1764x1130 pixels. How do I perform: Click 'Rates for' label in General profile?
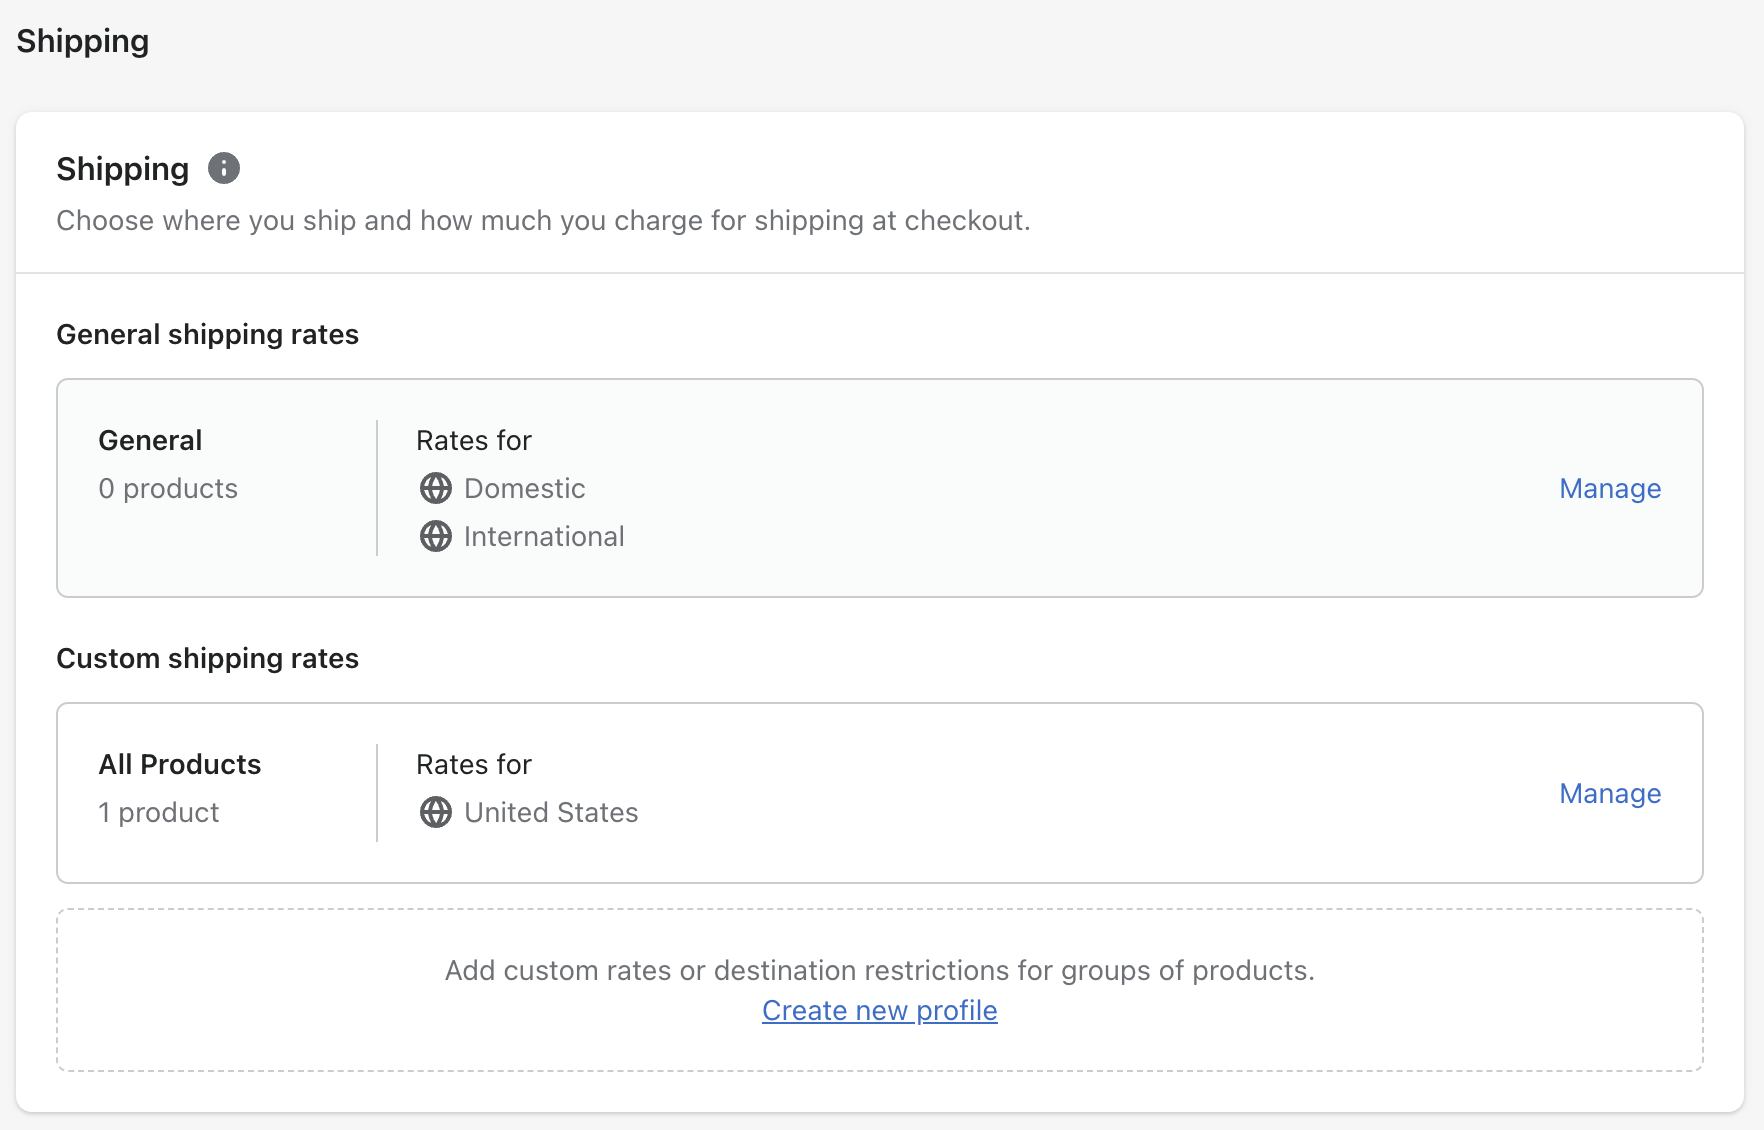(x=473, y=440)
